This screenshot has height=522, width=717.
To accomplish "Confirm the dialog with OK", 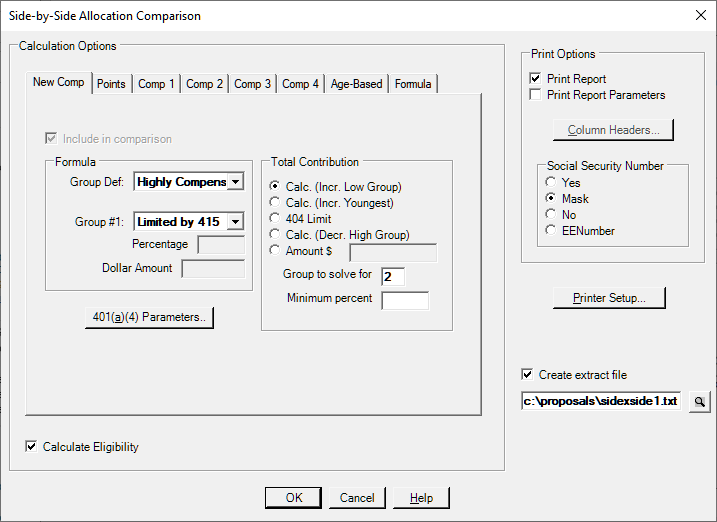I will click(294, 498).
